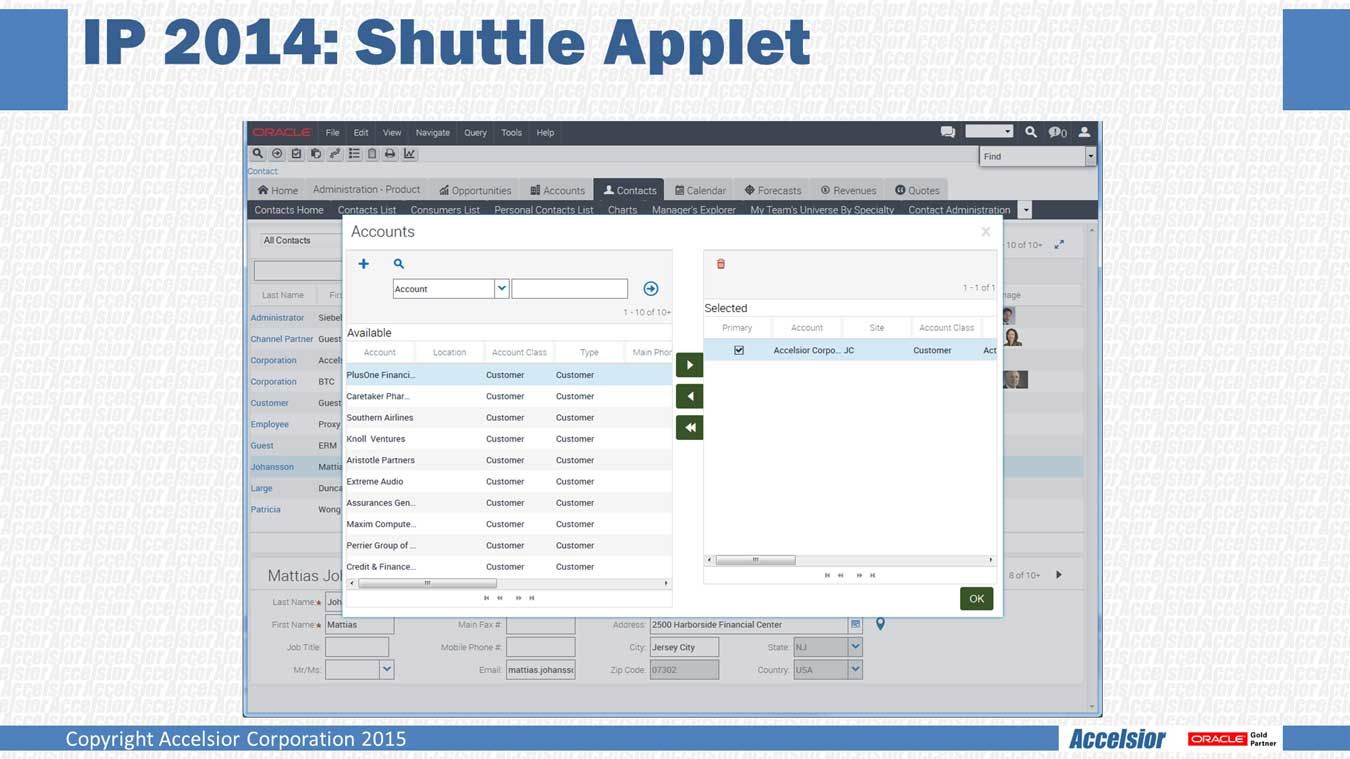Delete selected account with red trash icon
The width and height of the screenshot is (1350, 759).
(721, 264)
